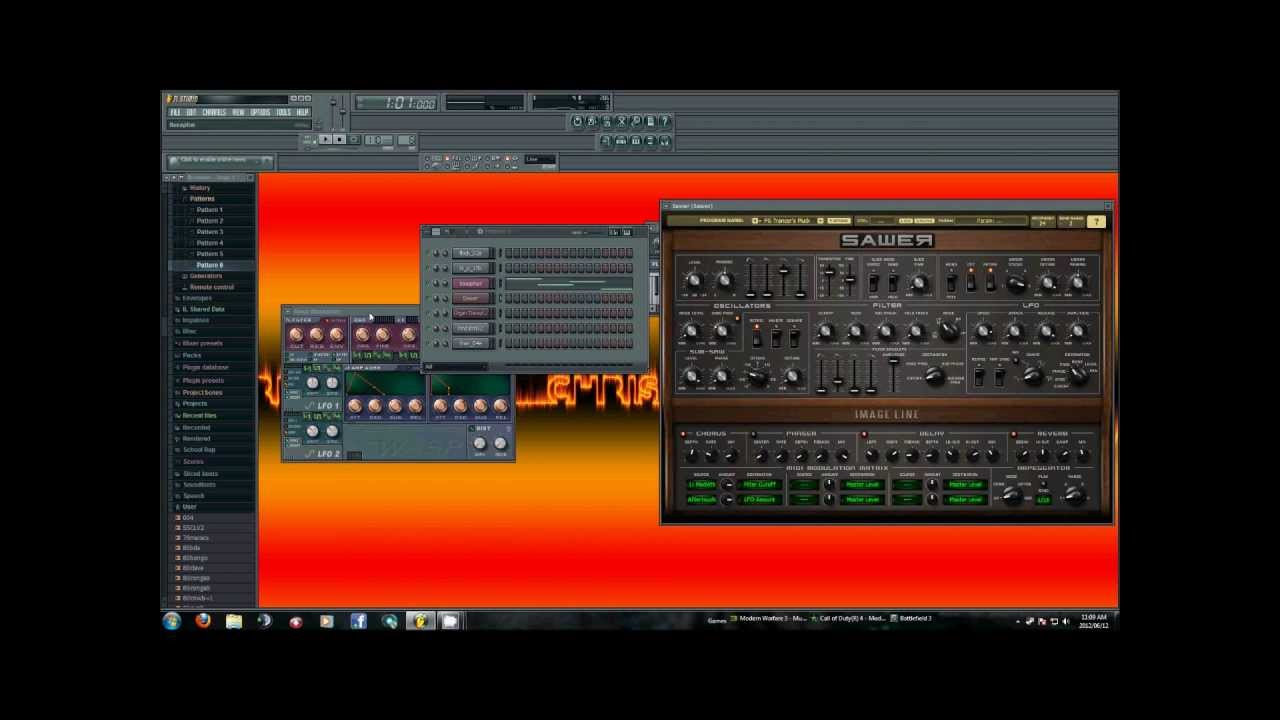Screen dimensions: 1280x720
Task: Click the previous program minus button in Sawer
Action: click(755, 221)
